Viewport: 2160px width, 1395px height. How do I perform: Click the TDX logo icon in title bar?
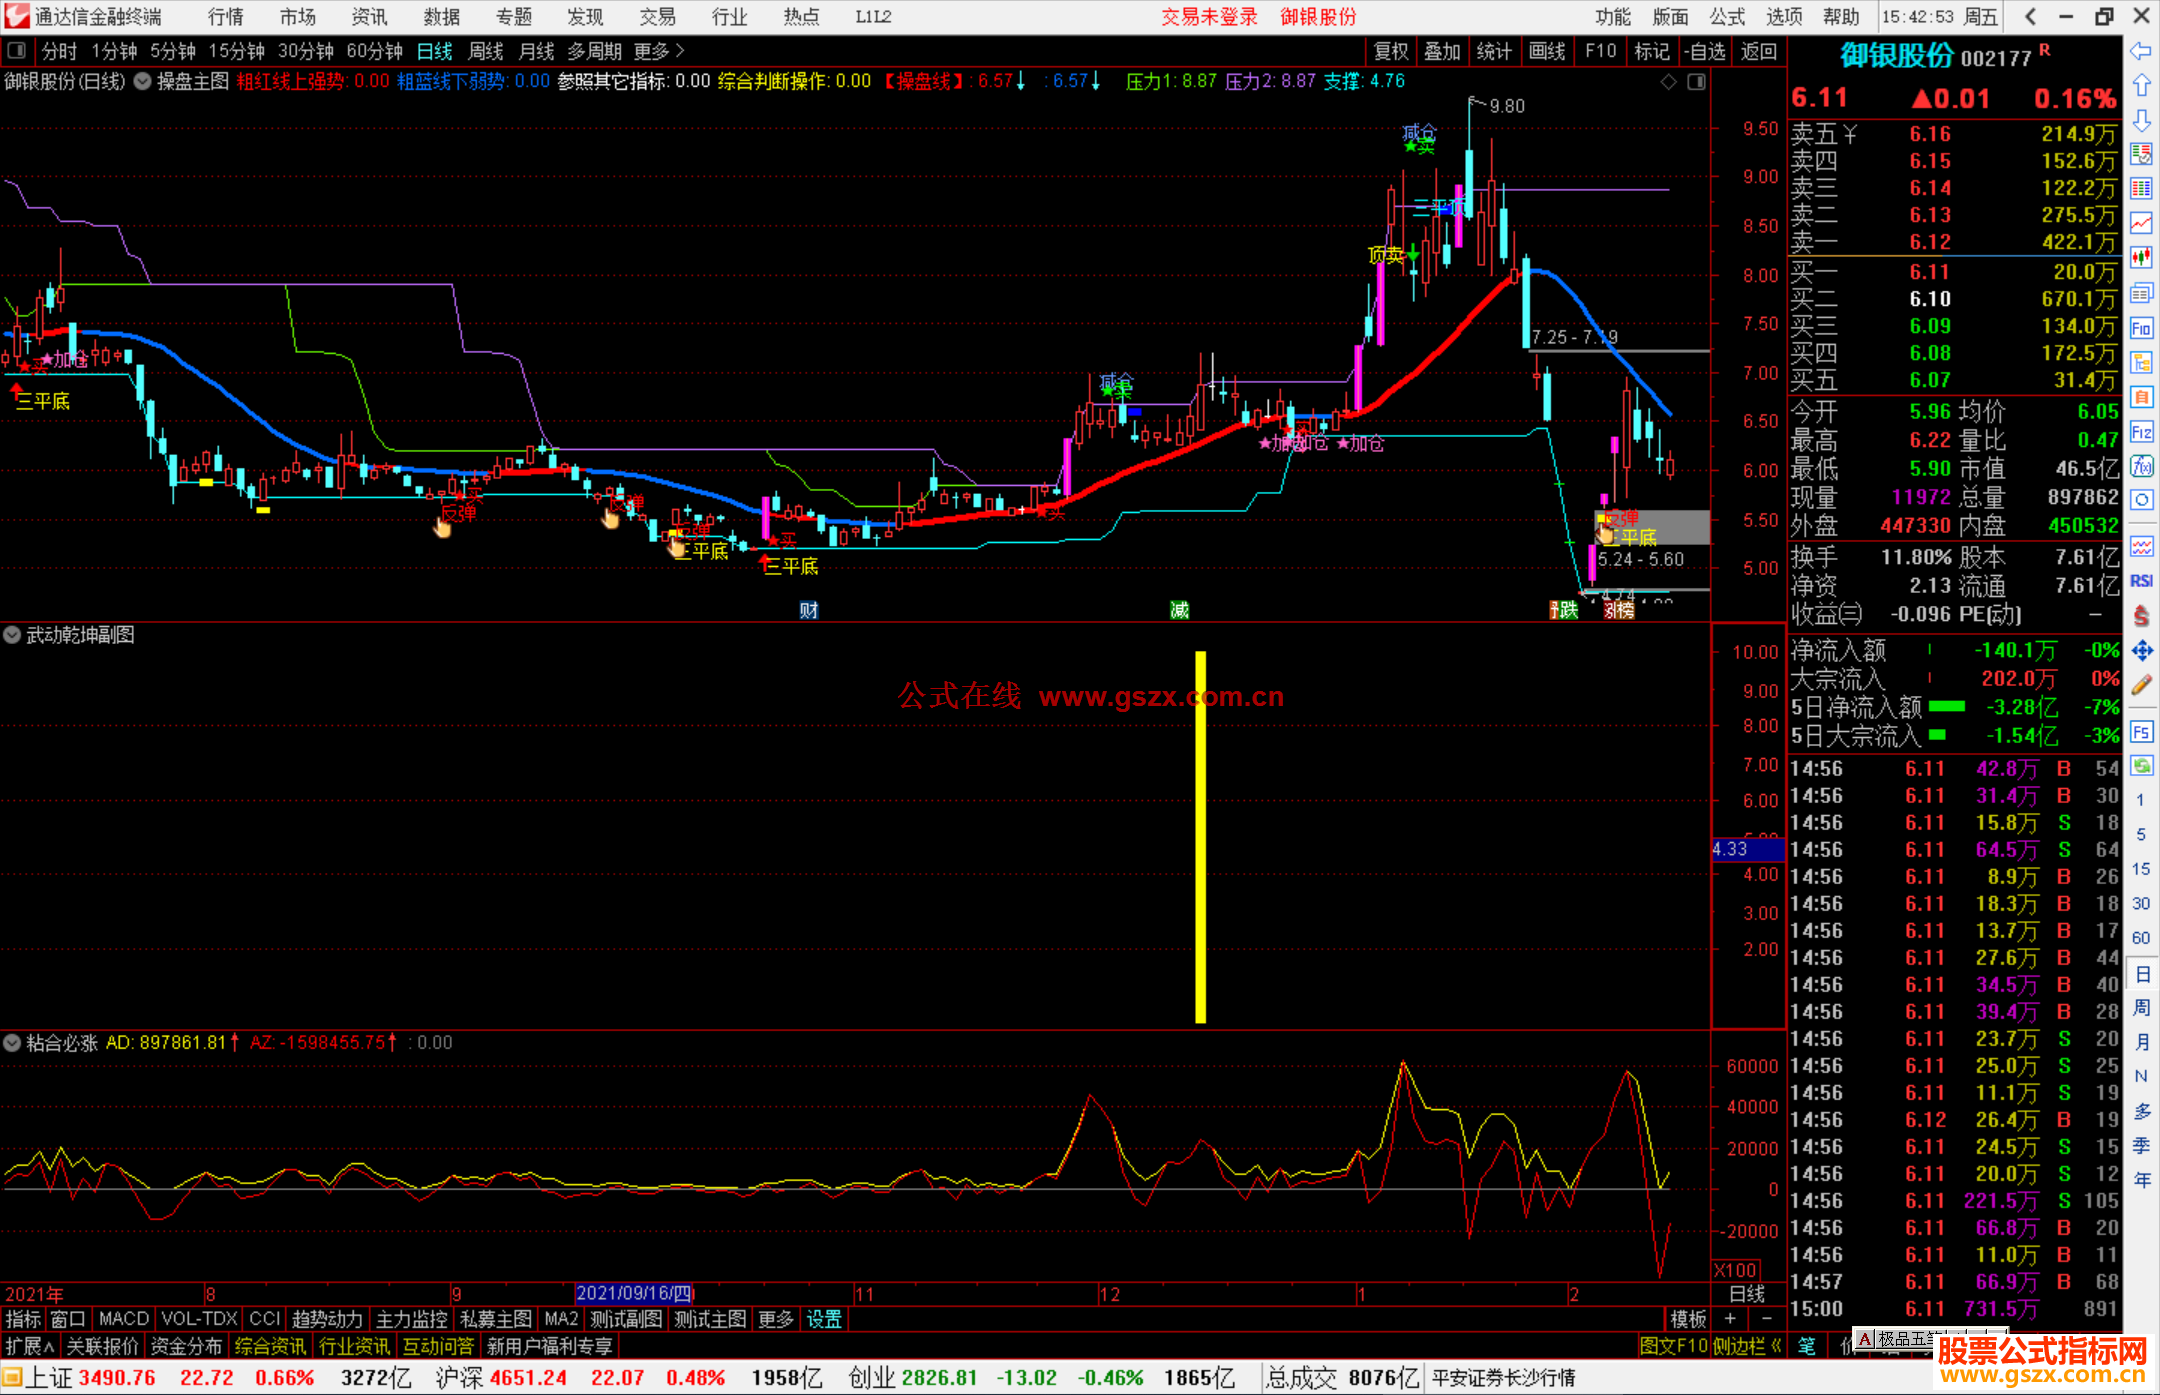coord(17,16)
